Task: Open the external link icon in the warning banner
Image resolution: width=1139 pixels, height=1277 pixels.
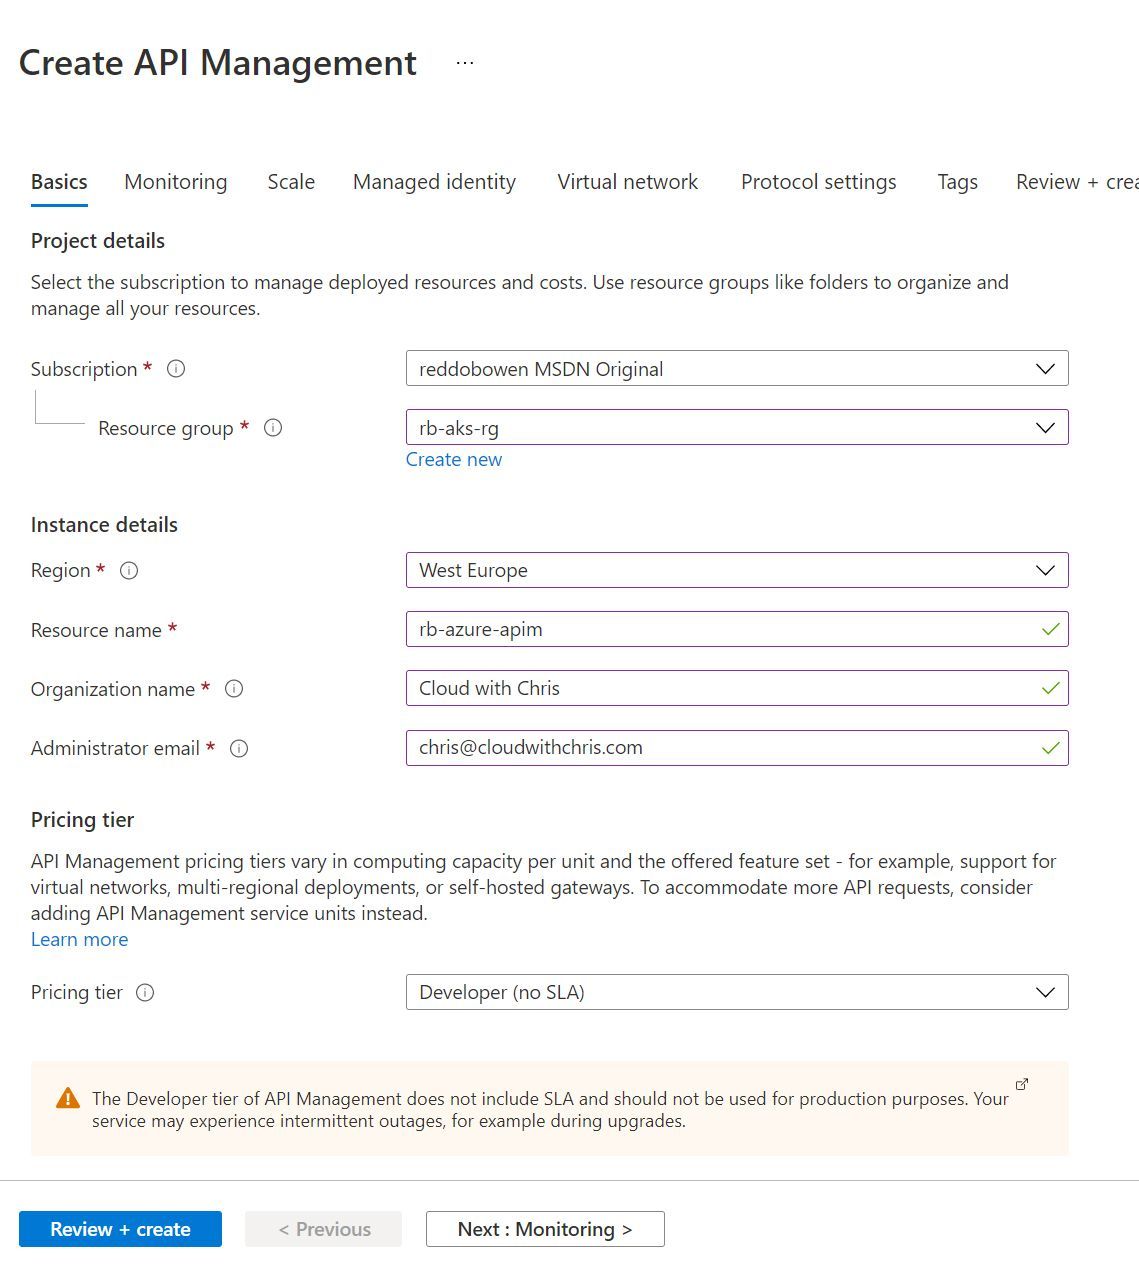Action: pyautogui.click(x=1022, y=1084)
